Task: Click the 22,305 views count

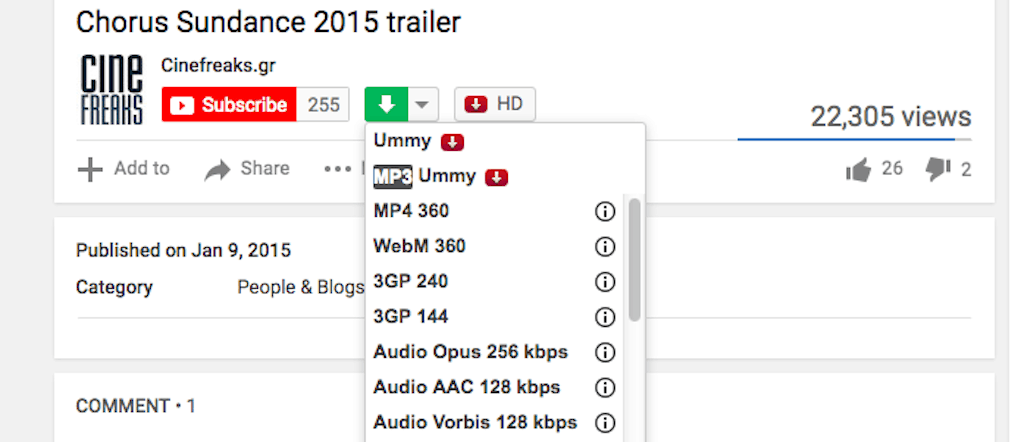Action: [x=891, y=118]
